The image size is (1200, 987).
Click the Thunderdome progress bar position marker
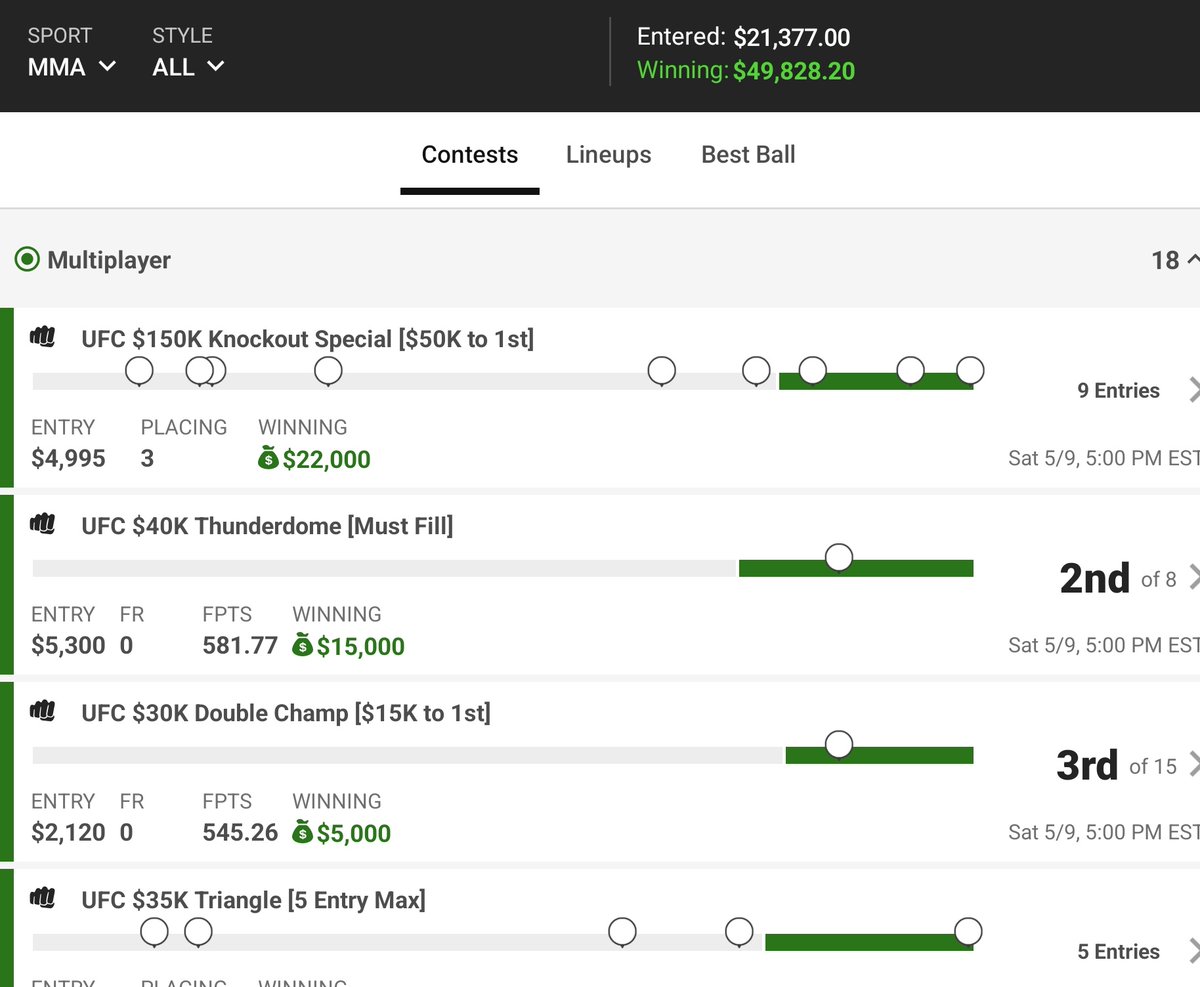tap(839, 557)
